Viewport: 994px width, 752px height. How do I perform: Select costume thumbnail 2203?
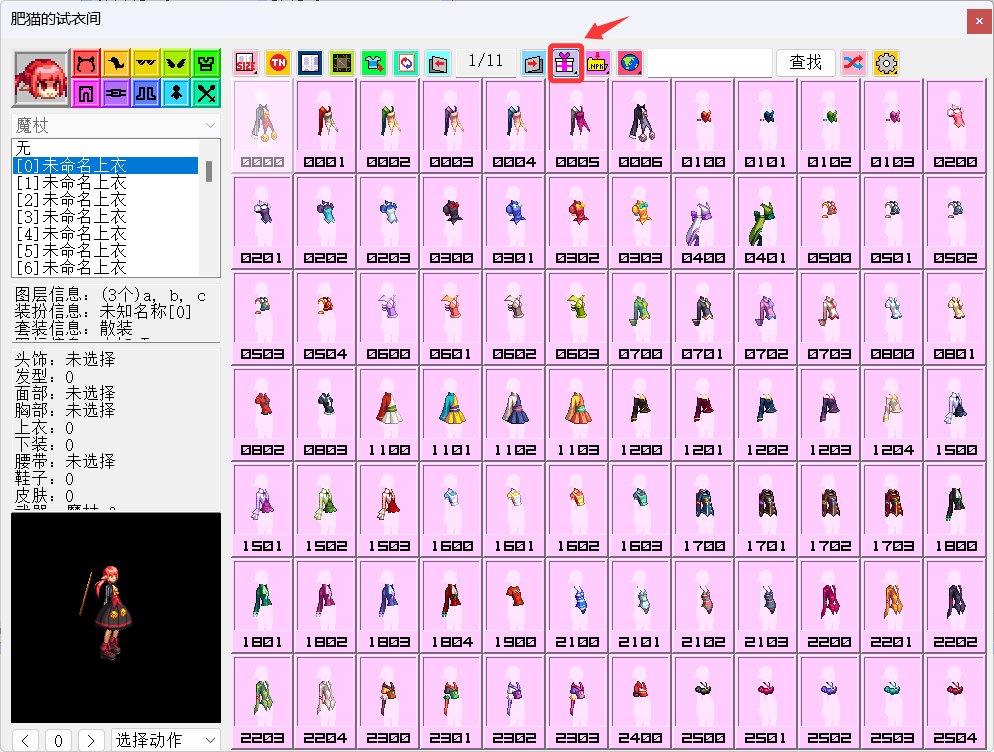pyautogui.click(x=262, y=702)
